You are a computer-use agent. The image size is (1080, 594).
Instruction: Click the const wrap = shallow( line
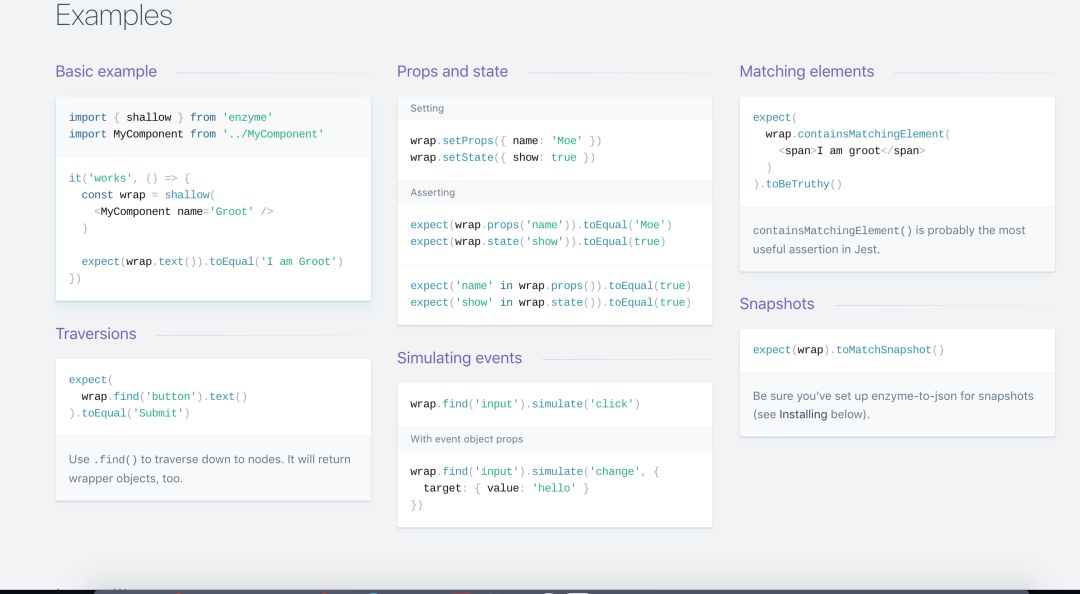pos(148,195)
